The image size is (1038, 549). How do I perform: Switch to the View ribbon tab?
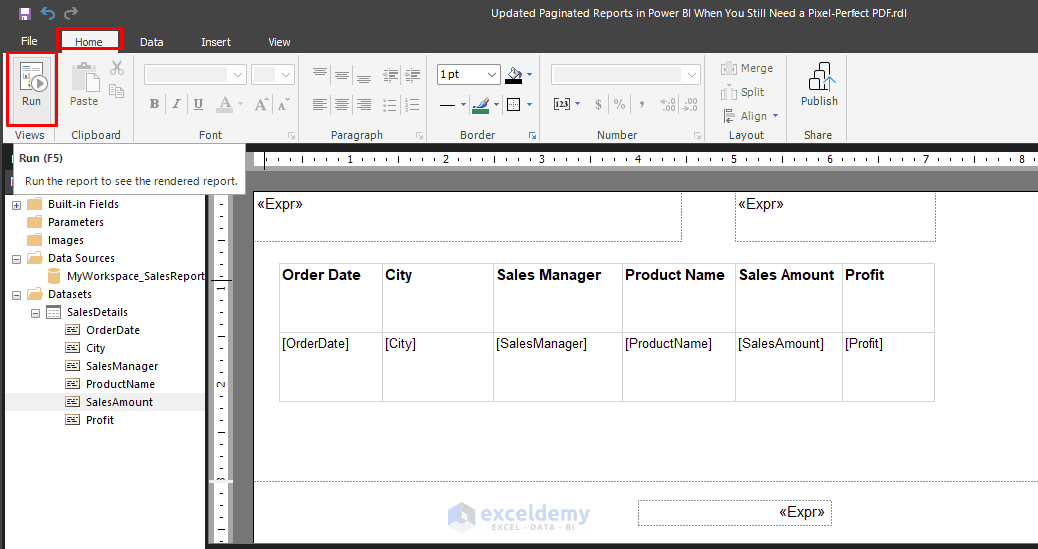point(279,42)
